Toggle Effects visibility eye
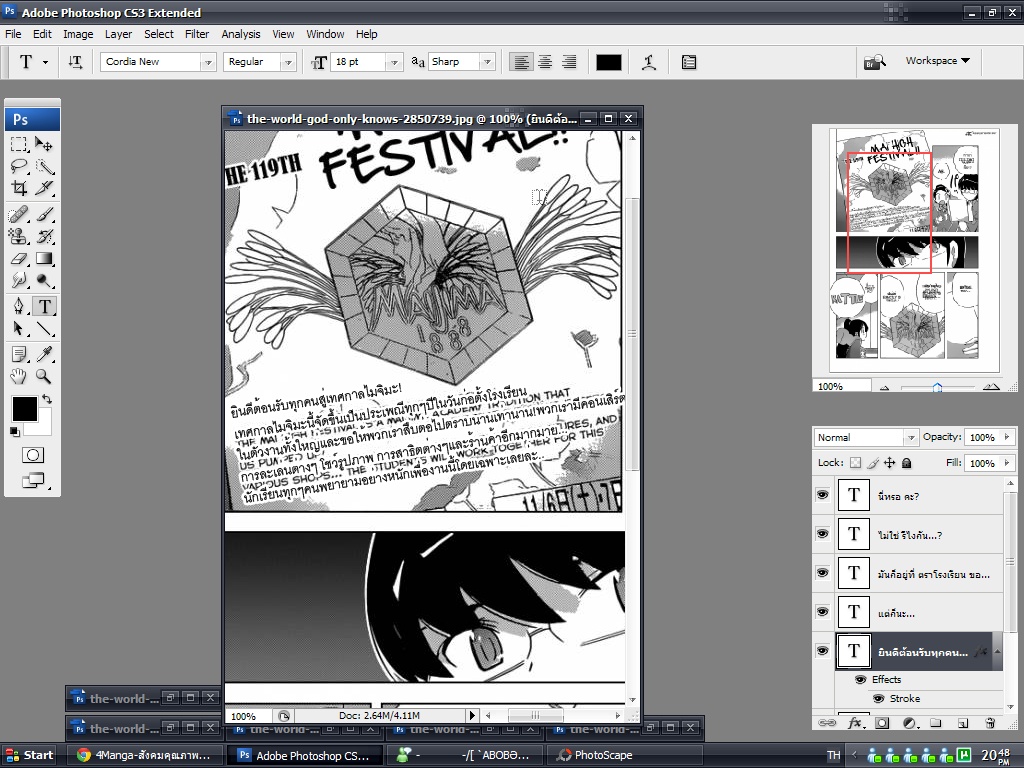 (861, 679)
